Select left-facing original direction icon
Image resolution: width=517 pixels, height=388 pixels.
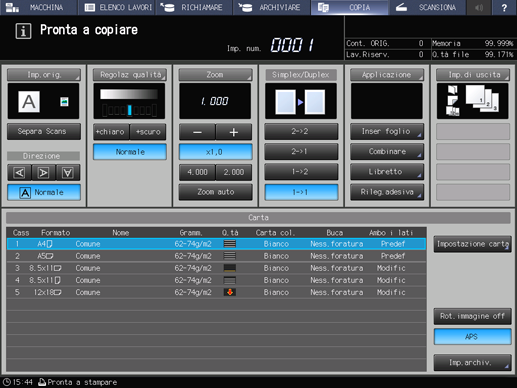pyautogui.click(x=19, y=173)
